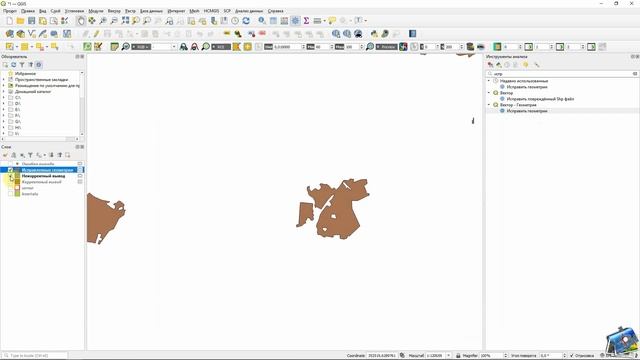The width and height of the screenshot is (640, 360).
Task: Open the Справка menu
Action: click(276, 11)
